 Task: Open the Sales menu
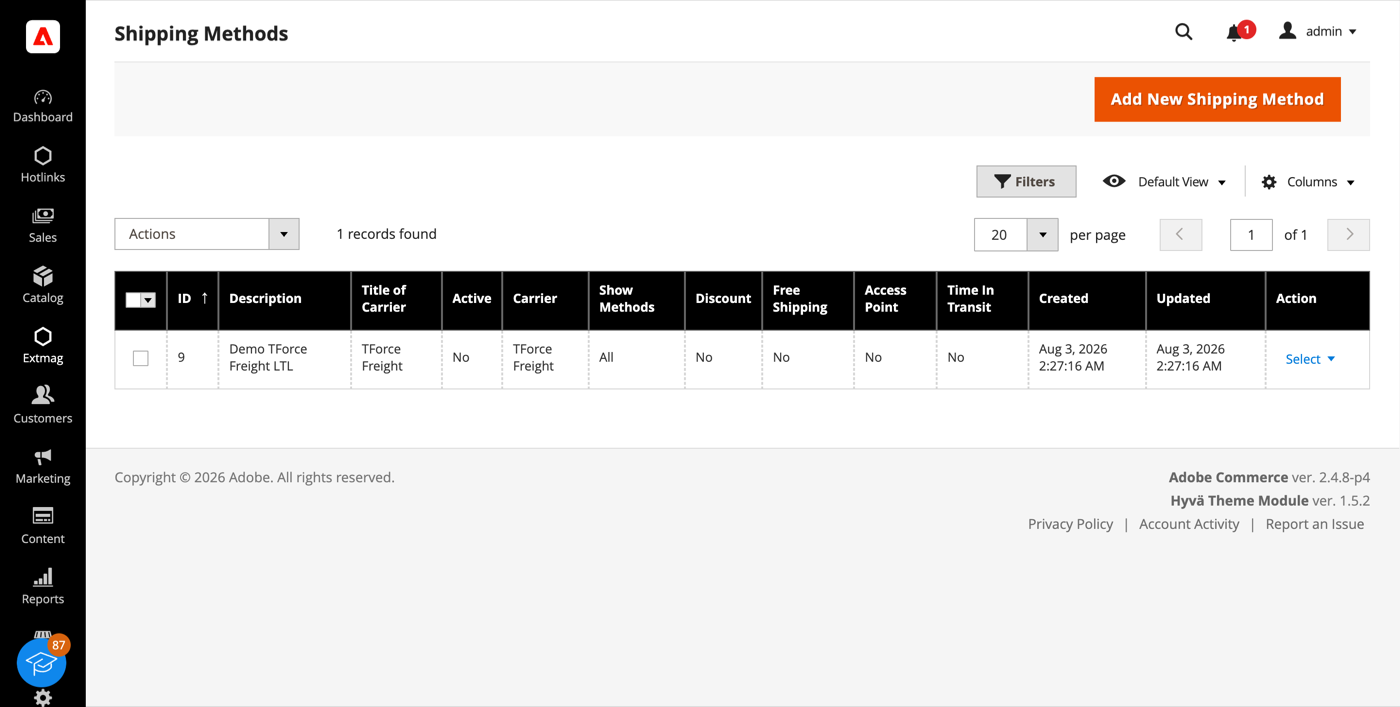(43, 226)
